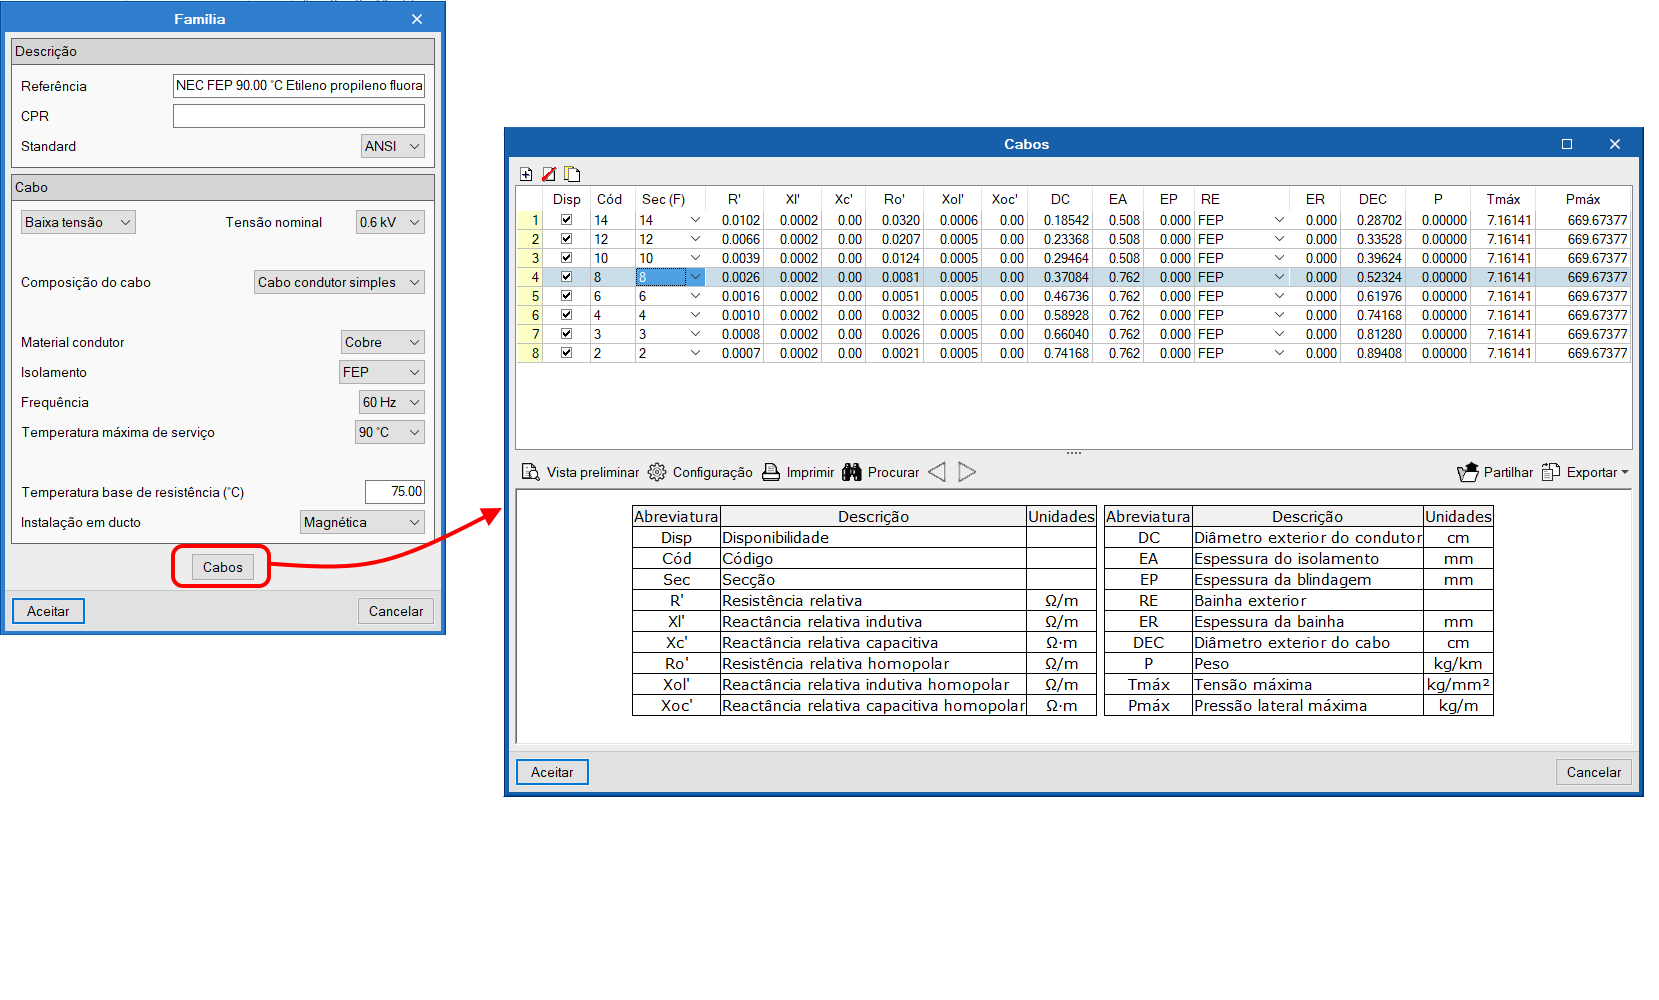Select row number 1 header

(530, 220)
